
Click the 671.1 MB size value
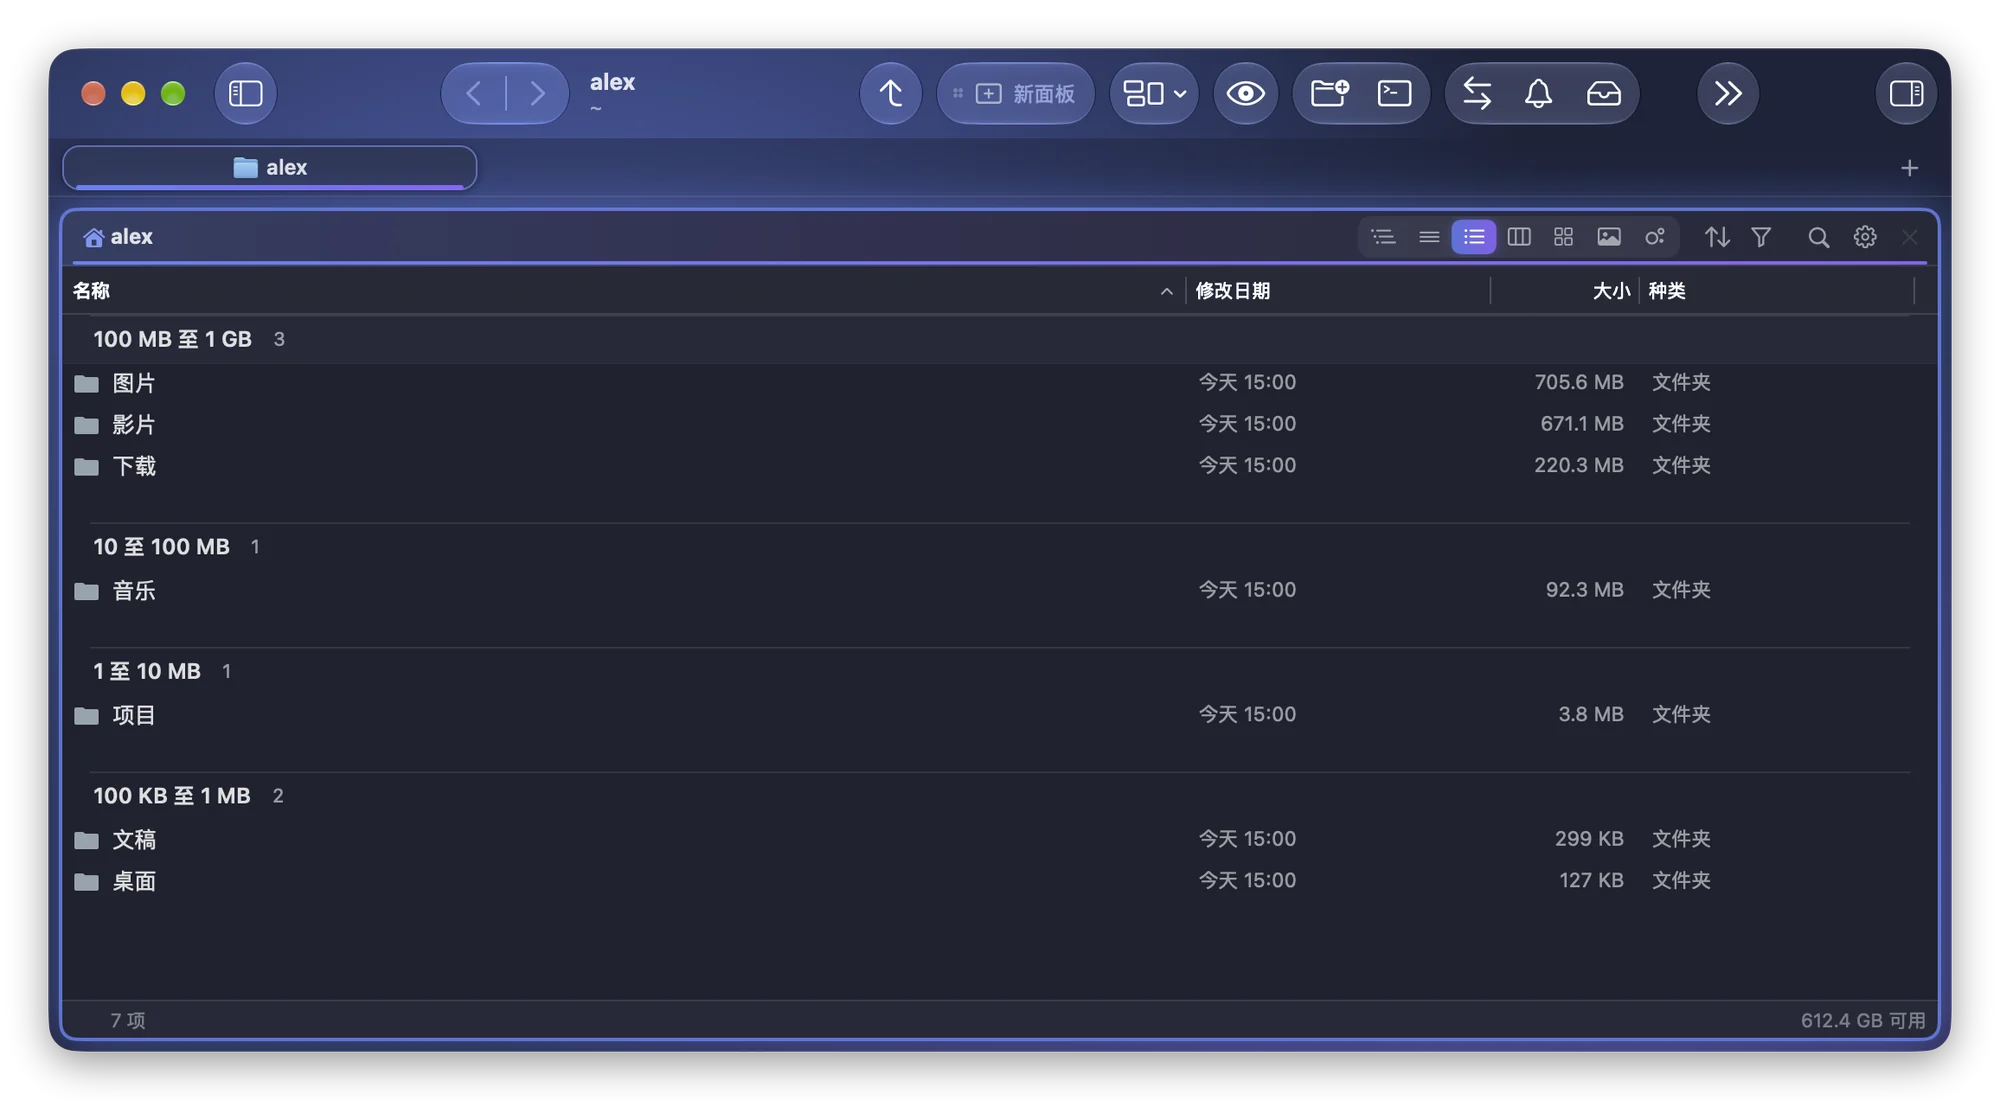[x=1582, y=424]
